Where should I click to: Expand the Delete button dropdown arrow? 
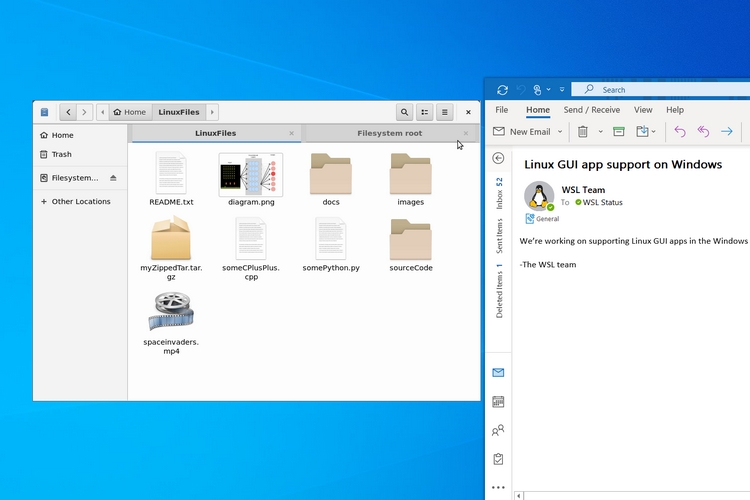(x=600, y=131)
